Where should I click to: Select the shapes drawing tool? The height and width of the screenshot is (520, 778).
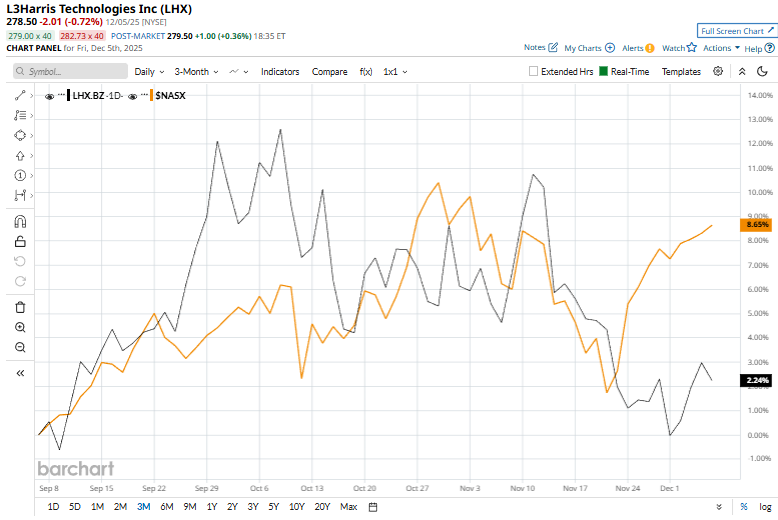(x=20, y=135)
